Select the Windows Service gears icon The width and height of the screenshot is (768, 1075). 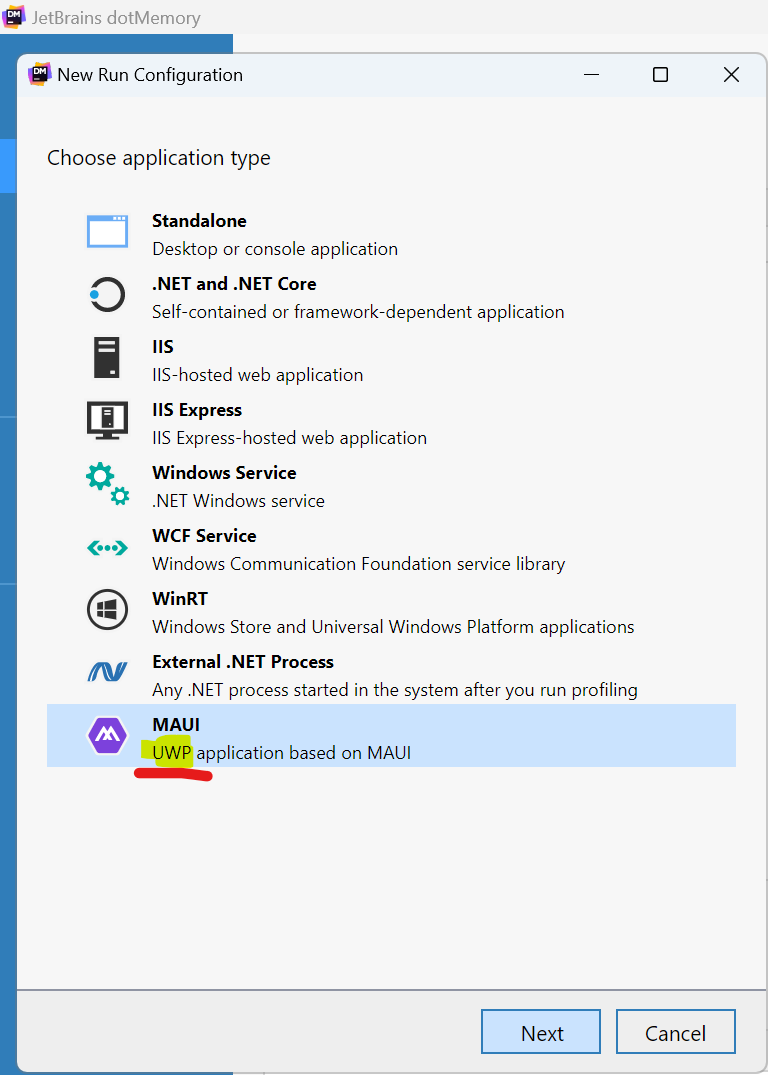[x=107, y=483]
